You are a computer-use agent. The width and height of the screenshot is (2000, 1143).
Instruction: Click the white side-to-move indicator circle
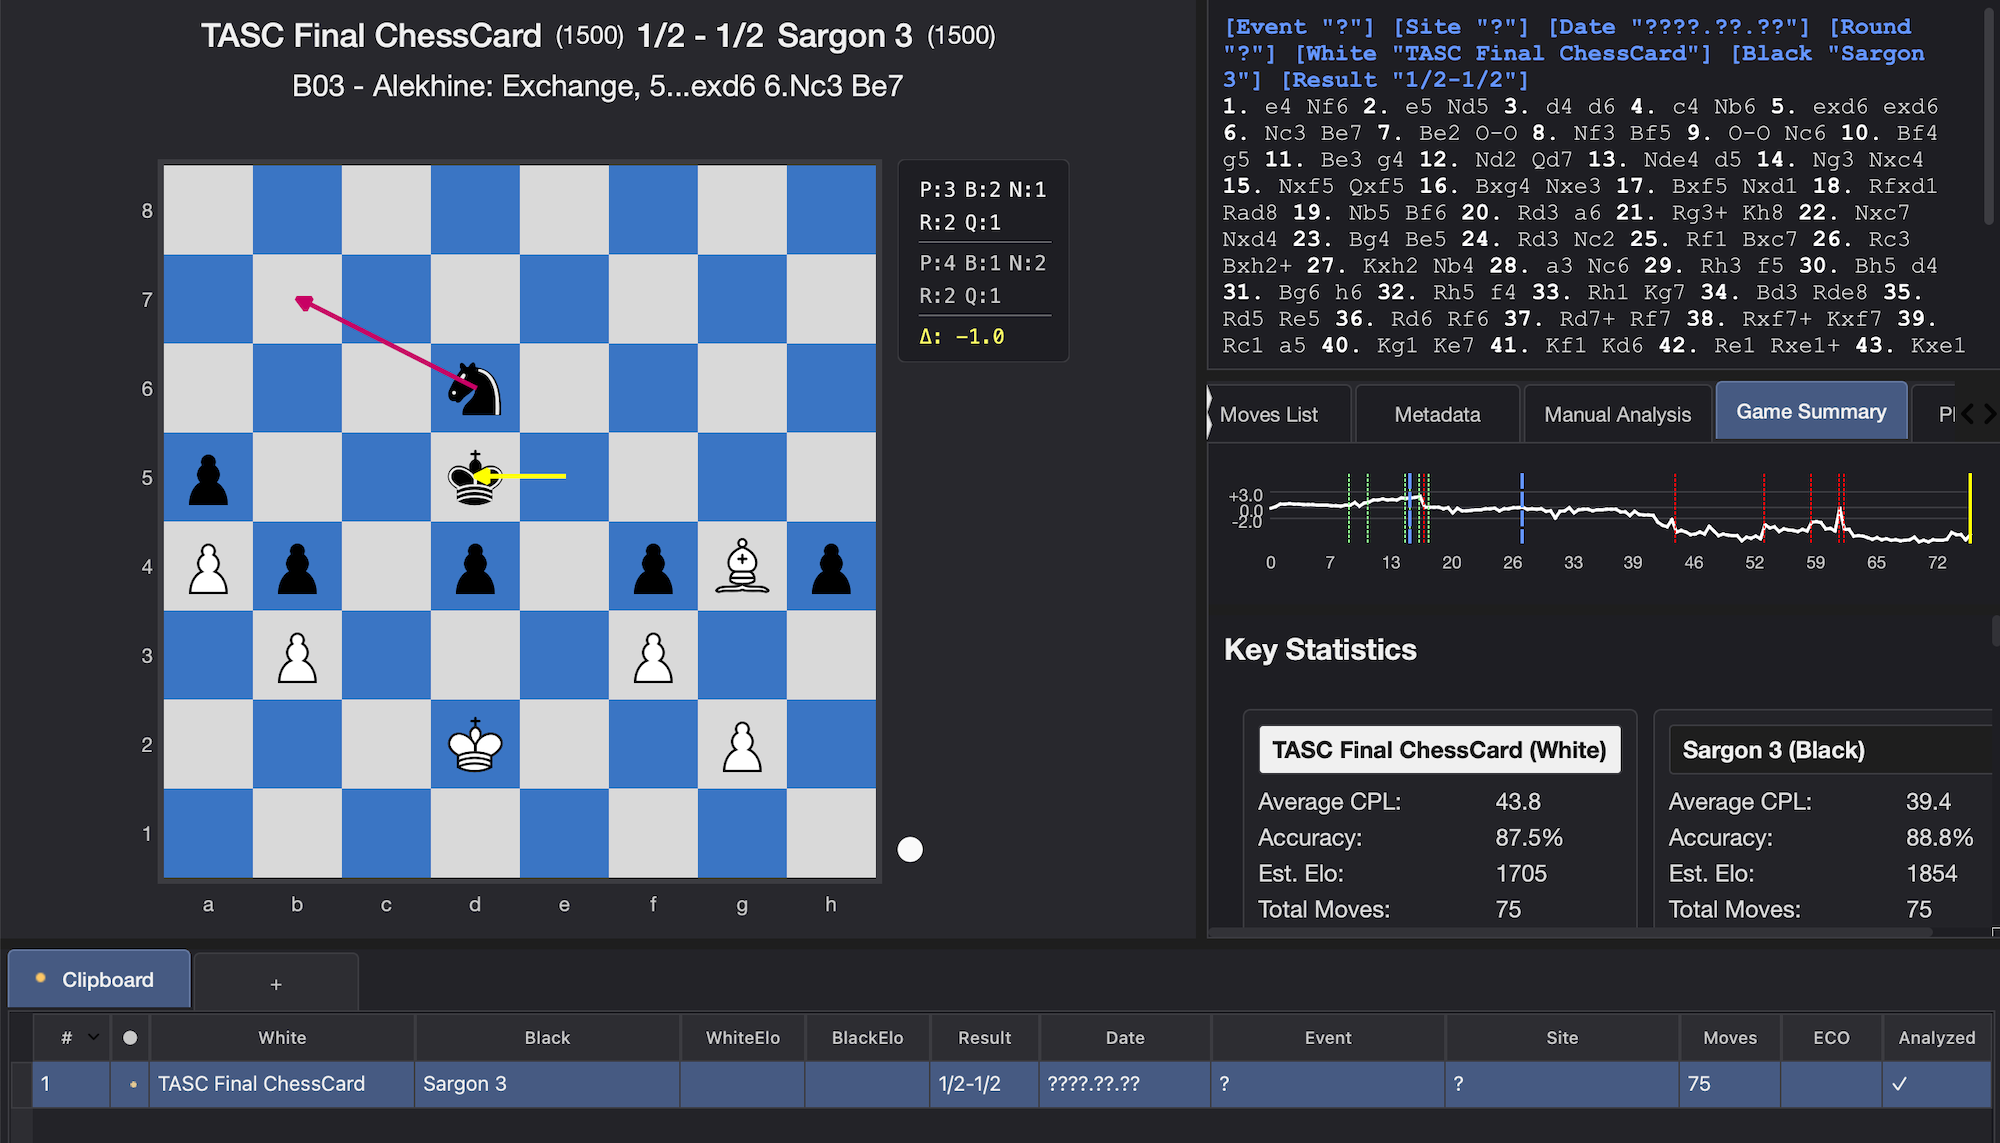910,849
